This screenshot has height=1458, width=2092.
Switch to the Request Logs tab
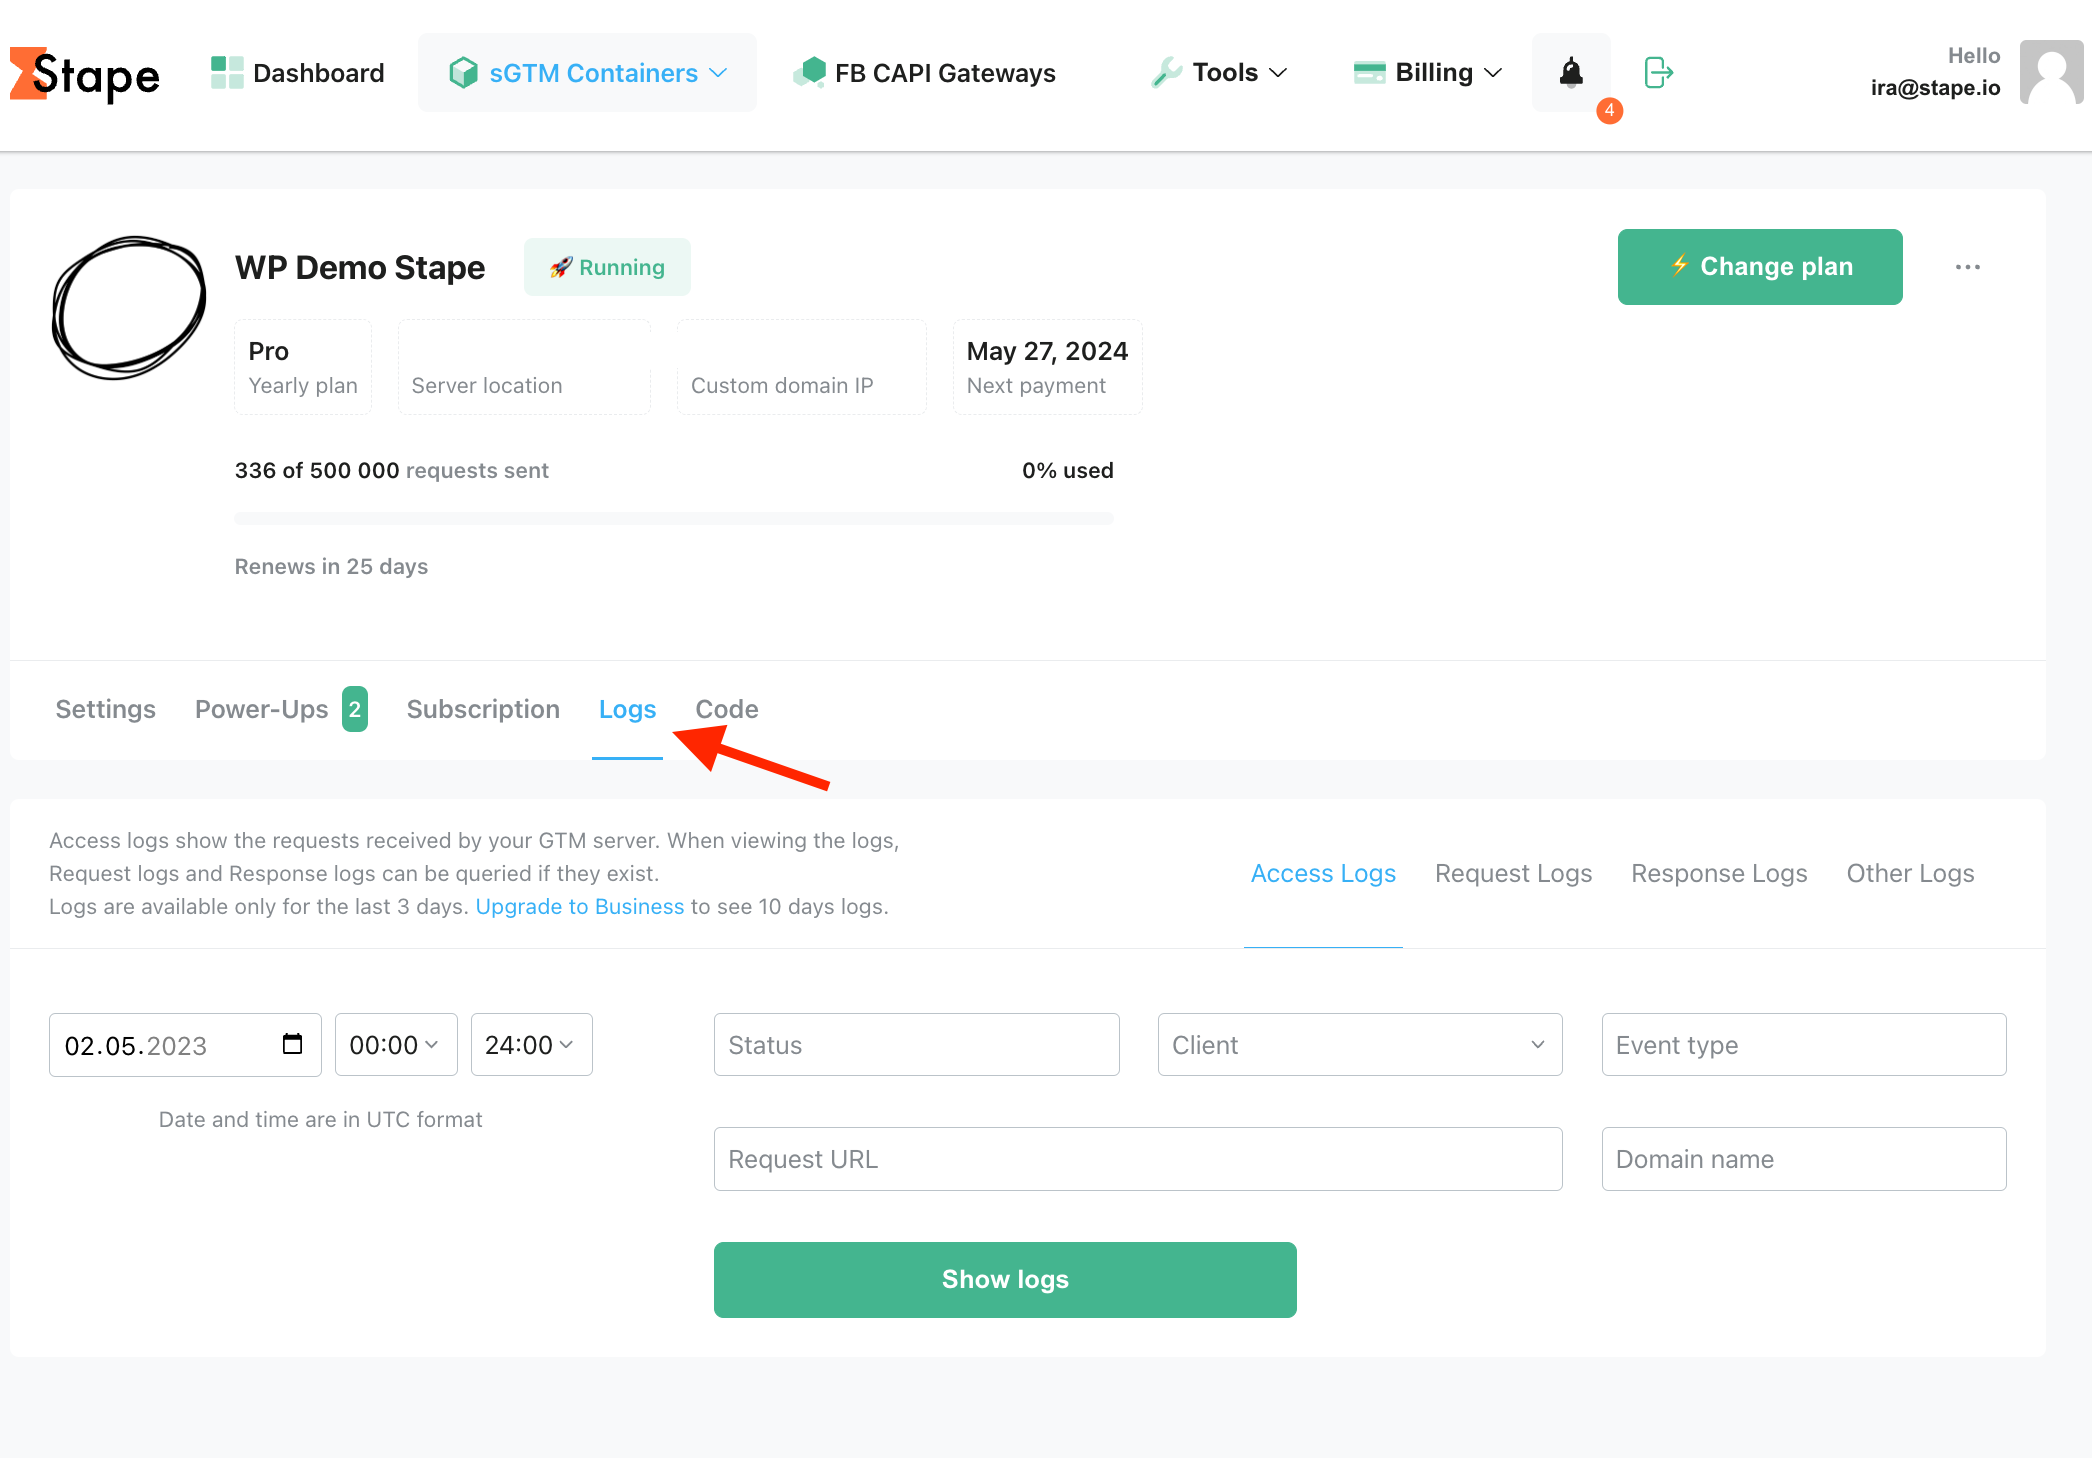tap(1513, 873)
